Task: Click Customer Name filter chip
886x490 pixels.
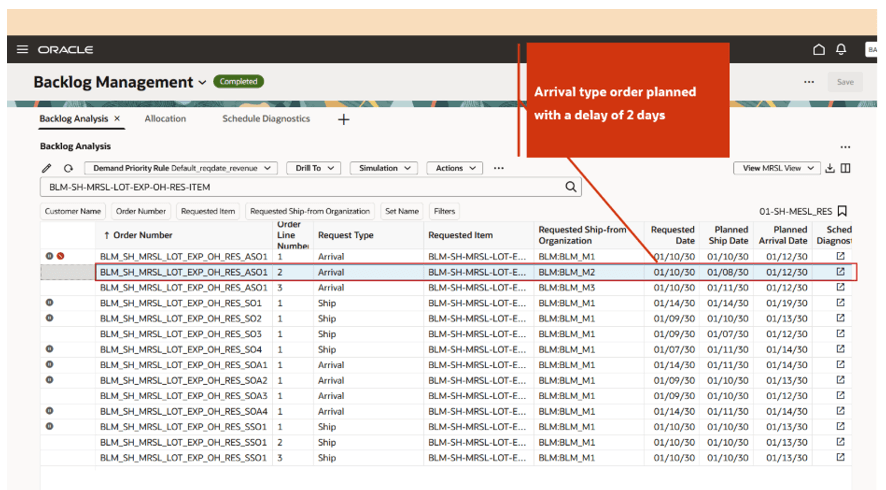Action: tap(73, 211)
